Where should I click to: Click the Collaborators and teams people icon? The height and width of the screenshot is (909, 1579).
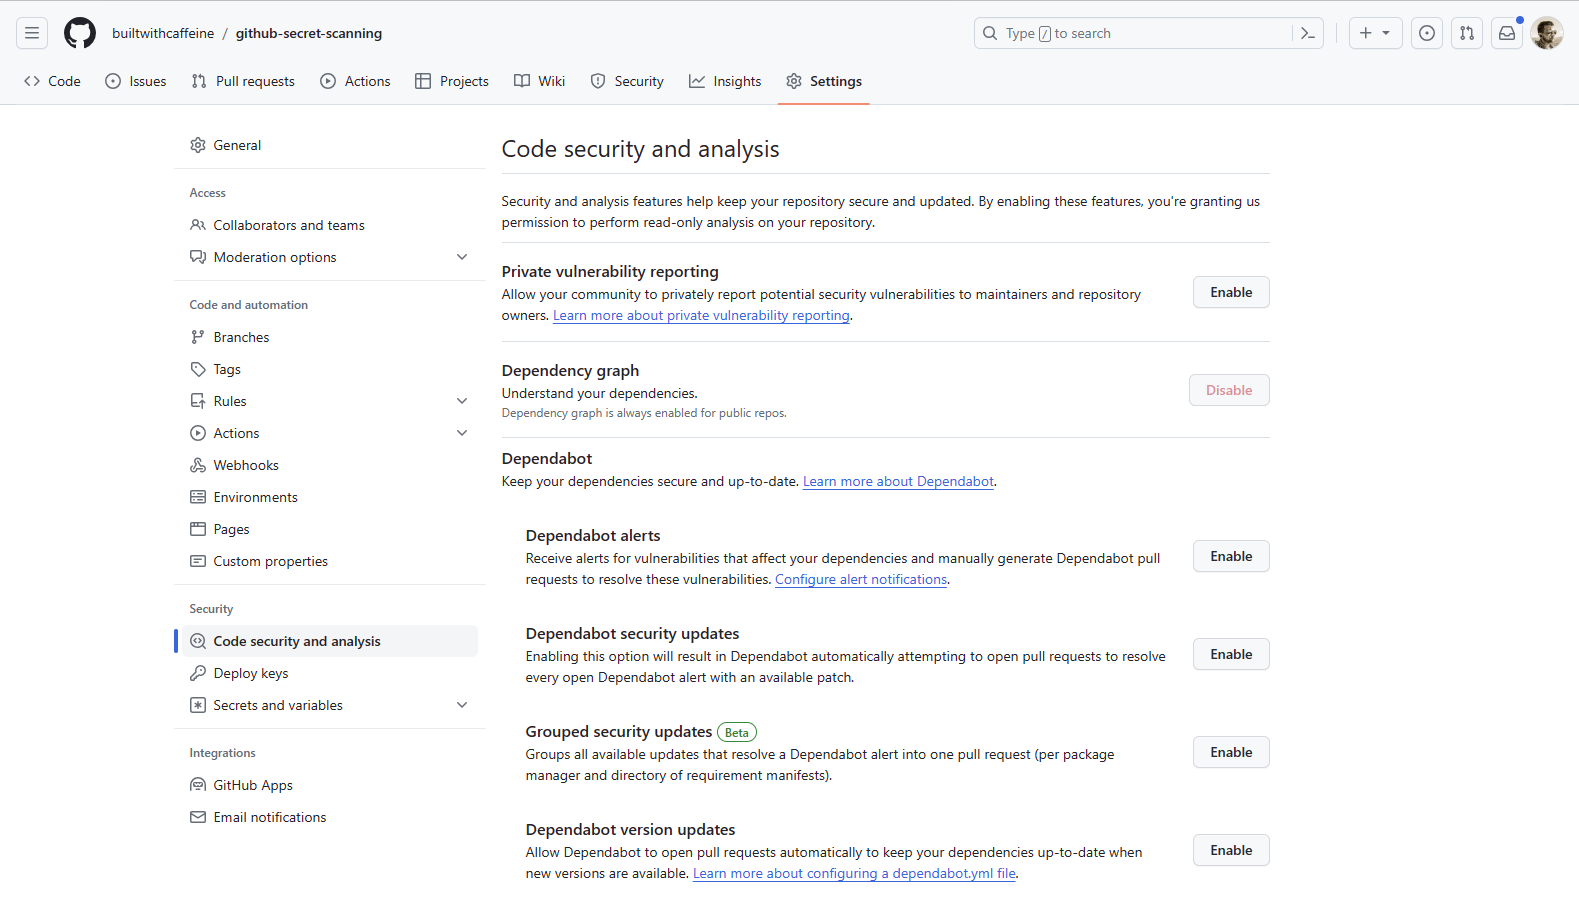tap(198, 225)
